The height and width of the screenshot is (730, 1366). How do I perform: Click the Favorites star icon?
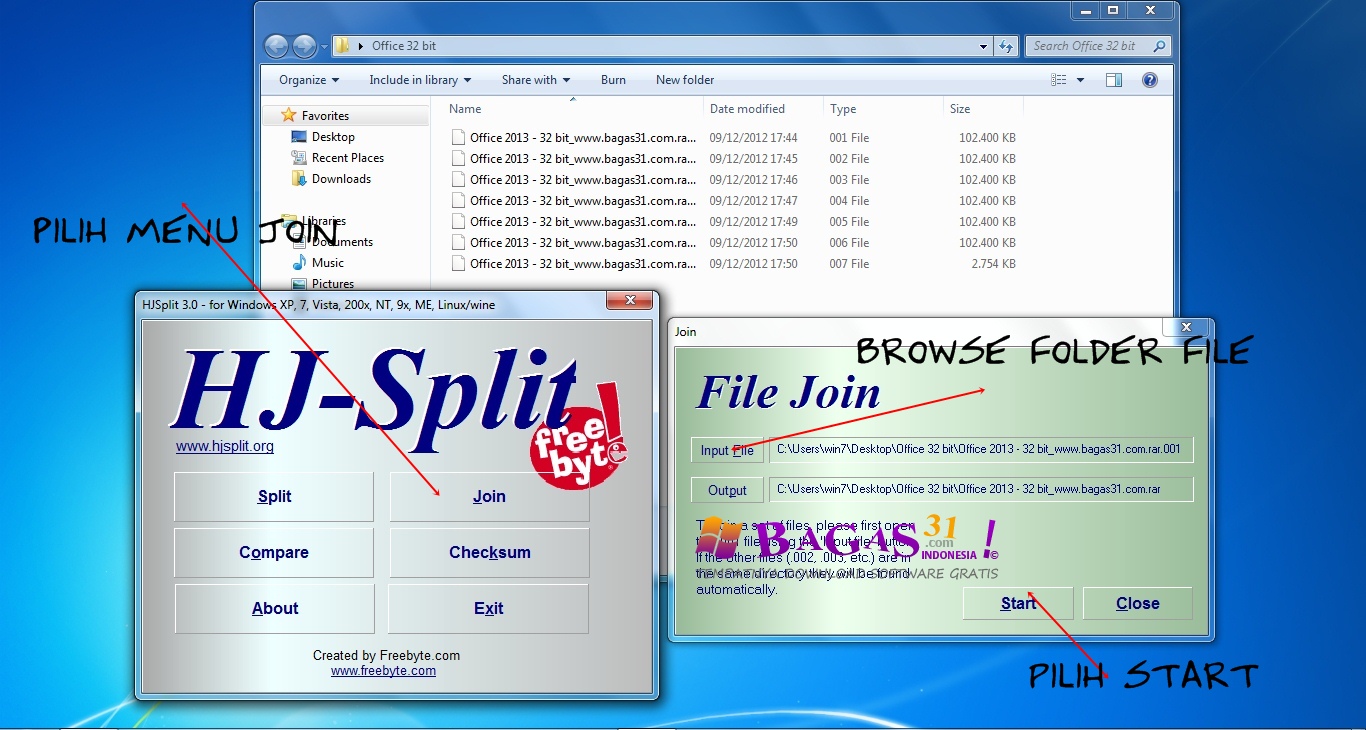pos(289,115)
